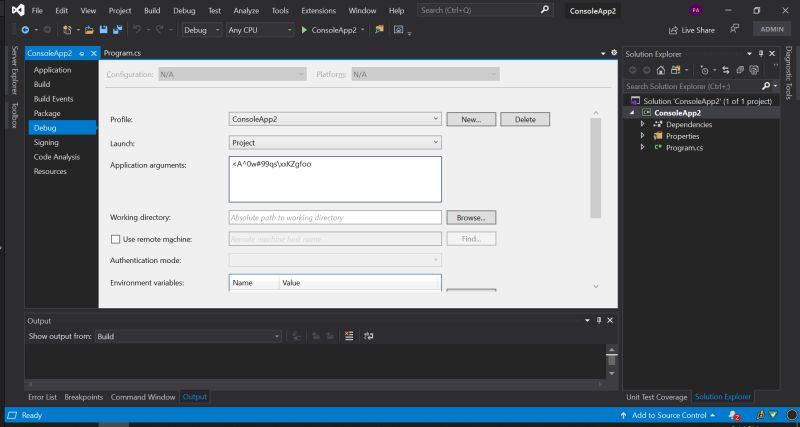
Task: Open the File menu
Action: pyautogui.click(x=37, y=11)
